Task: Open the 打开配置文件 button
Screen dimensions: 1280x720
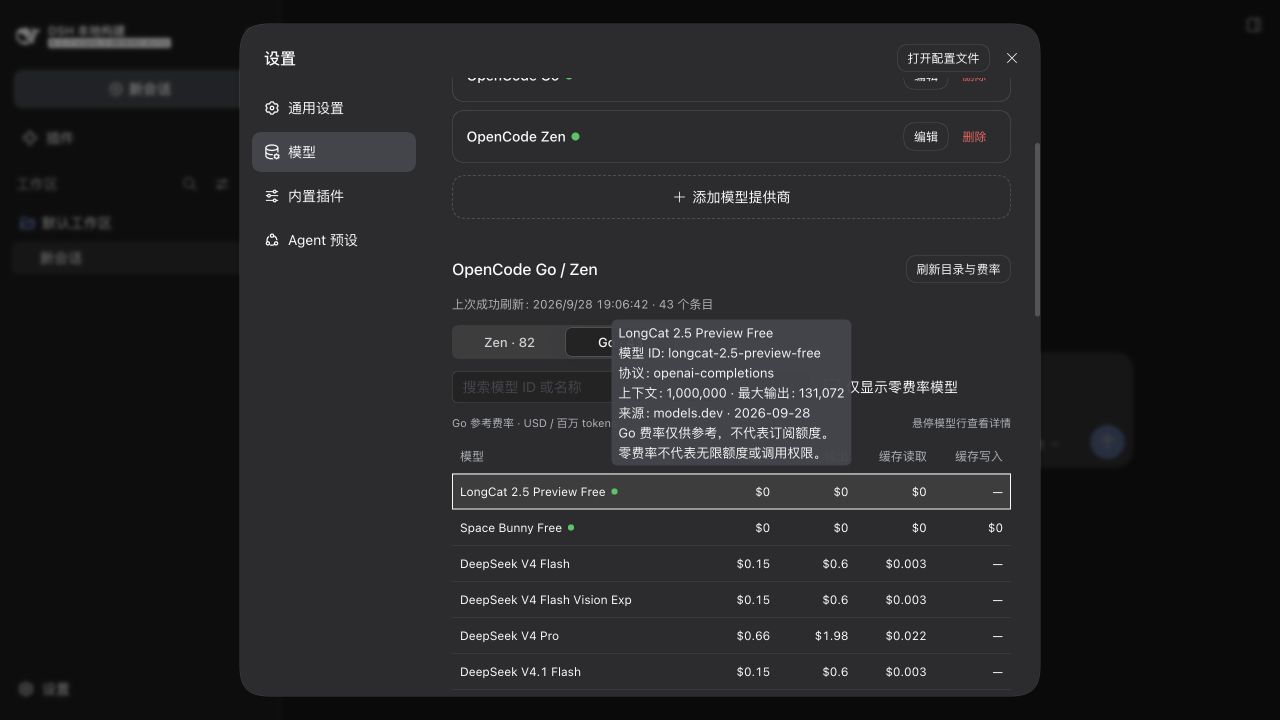Action: pyautogui.click(x=944, y=58)
